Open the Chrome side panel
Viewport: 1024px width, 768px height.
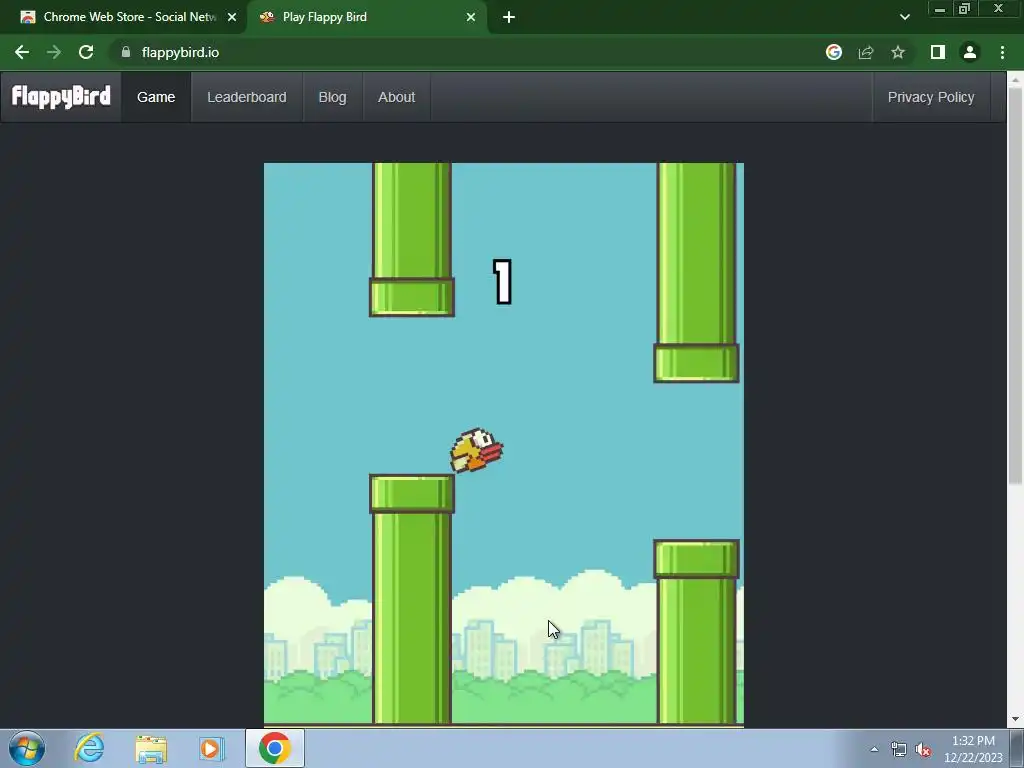pyautogui.click(x=938, y=52)
